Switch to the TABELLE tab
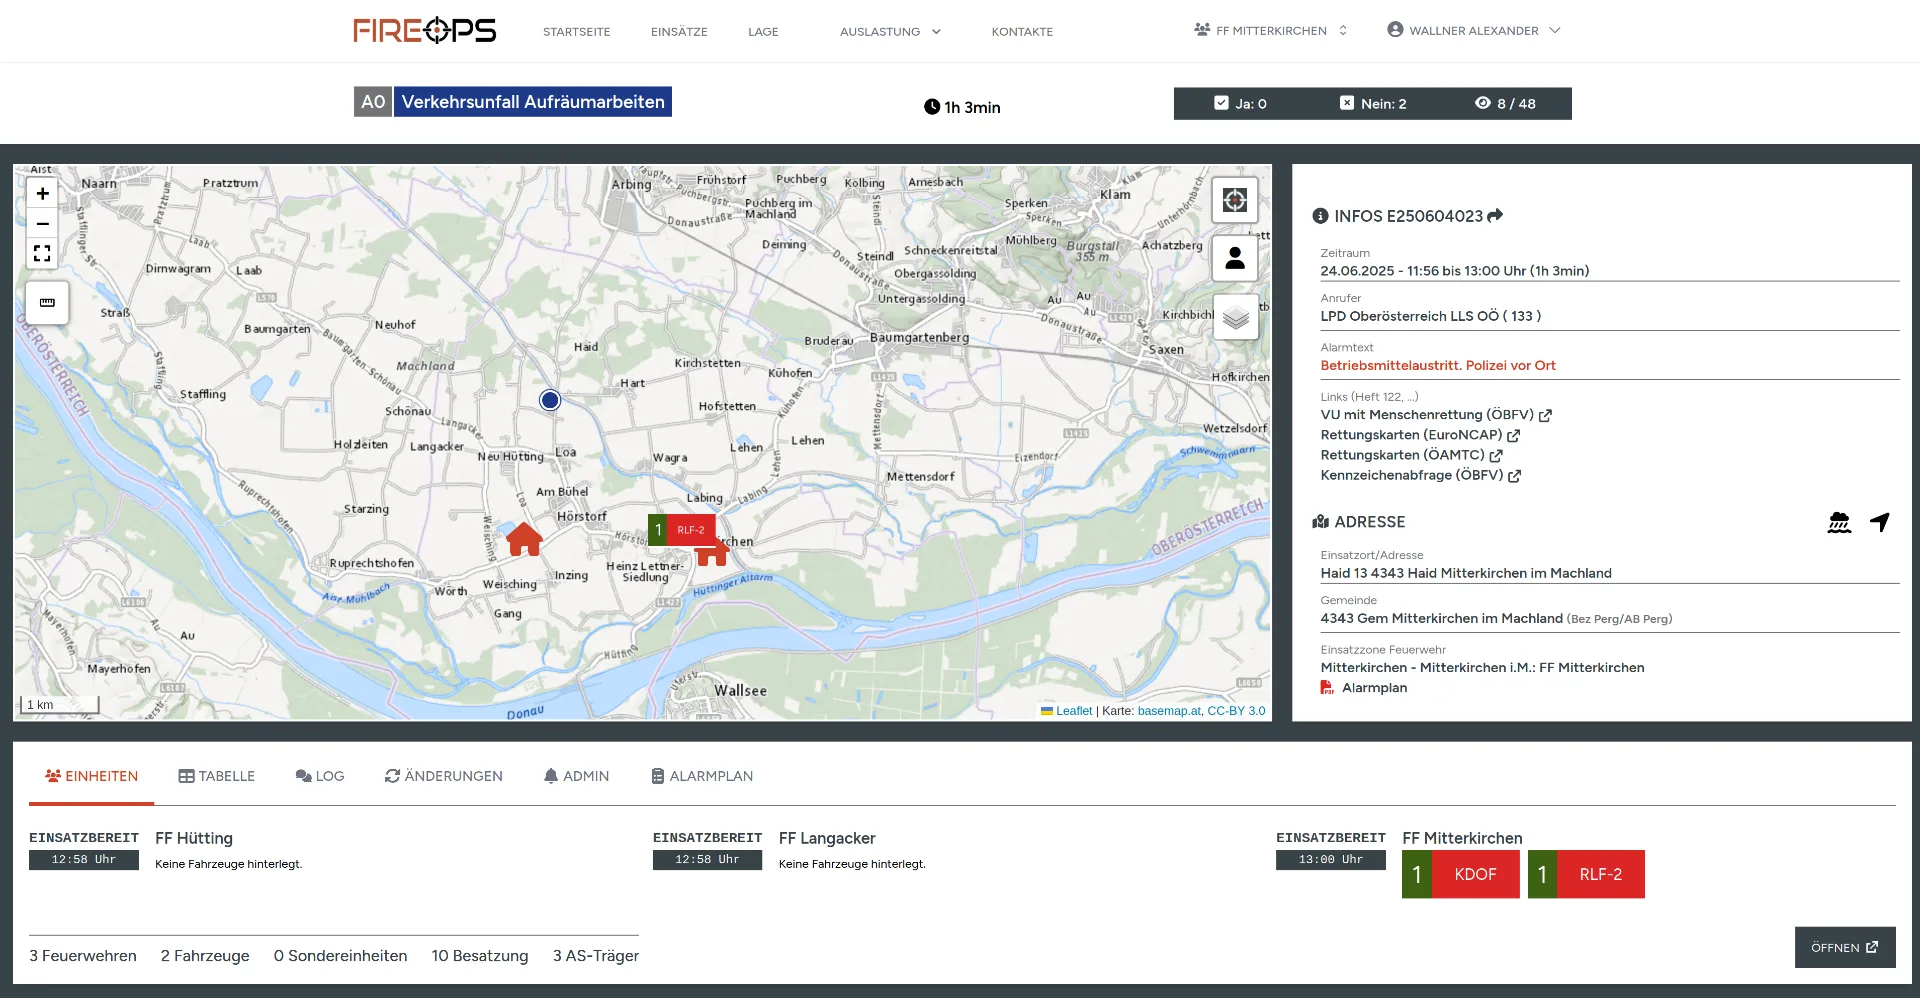Image resolution: width=1920 pixels, height=998 pixels. tap(217, 776)
